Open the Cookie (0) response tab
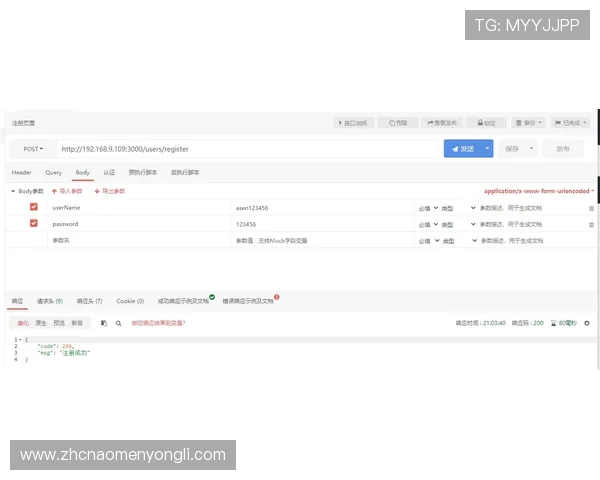The image size is (600, 480). [130, 300]
